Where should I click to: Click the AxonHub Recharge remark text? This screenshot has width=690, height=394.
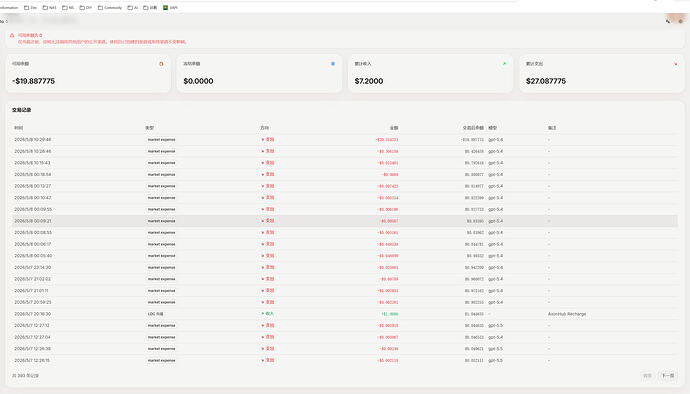(x=567, y=314)
